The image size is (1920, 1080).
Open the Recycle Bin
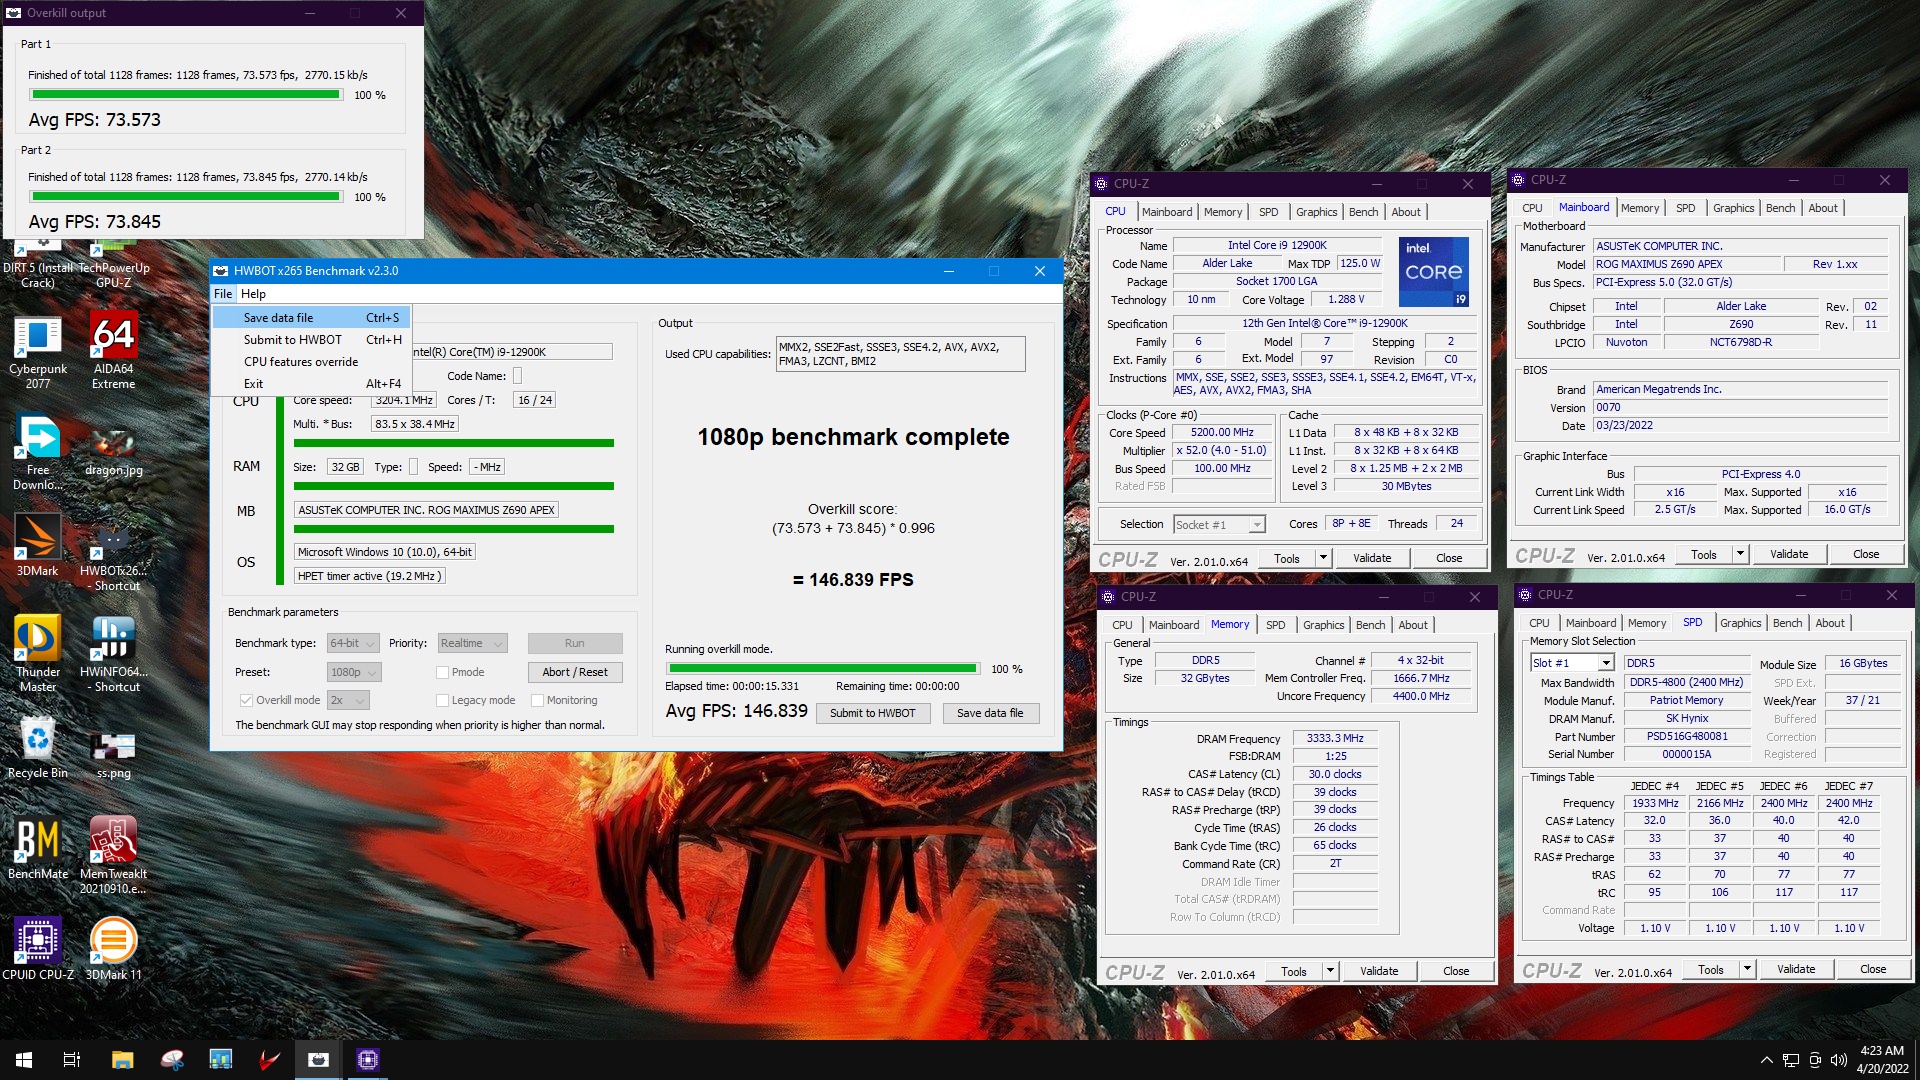[38, 747]
